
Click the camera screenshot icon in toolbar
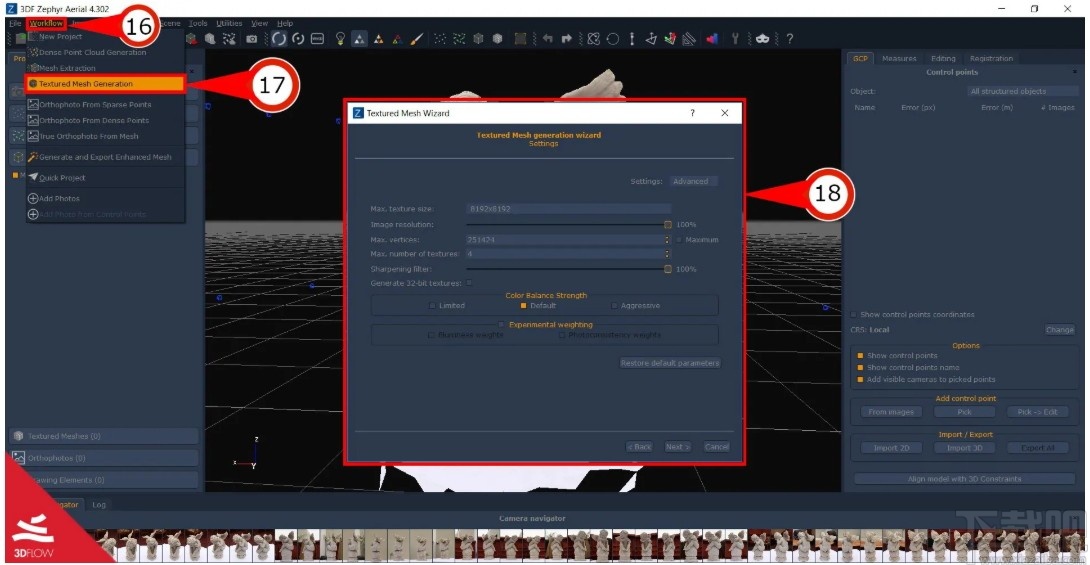252,39
